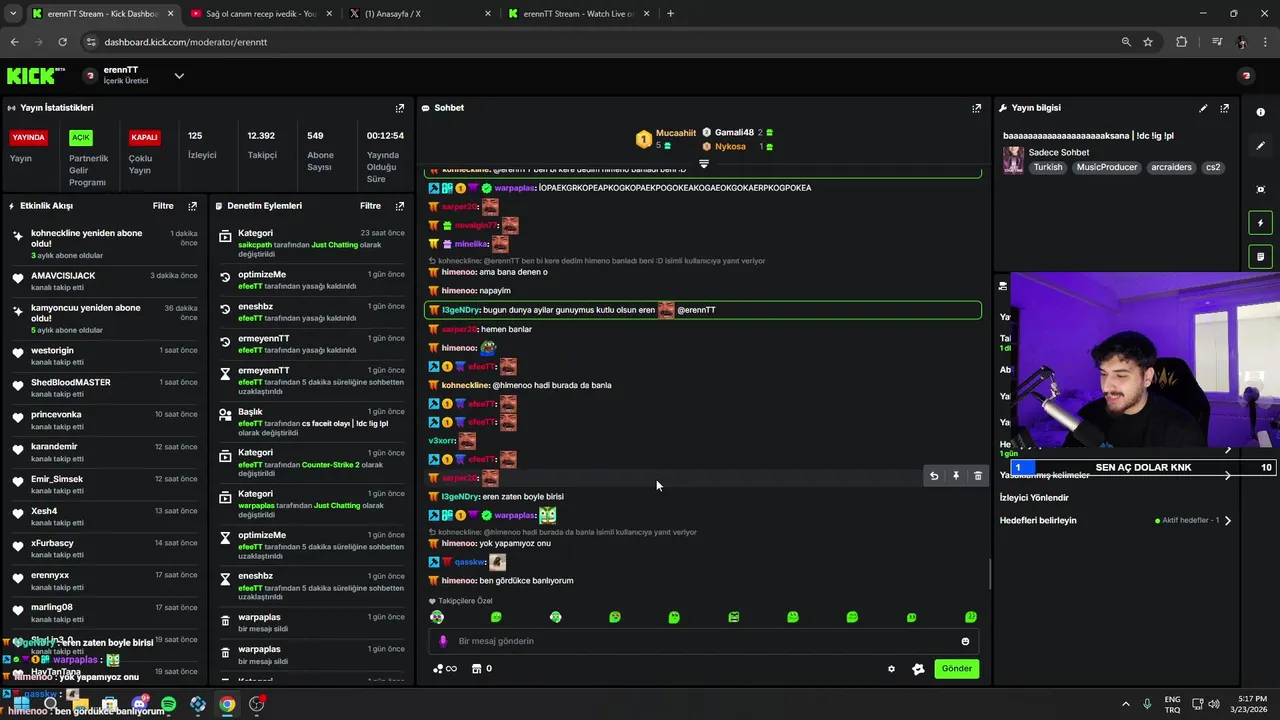The image size is (1280, 720).
Task: Open the chat identity badge icon next to Gönder
Action: 918,669
